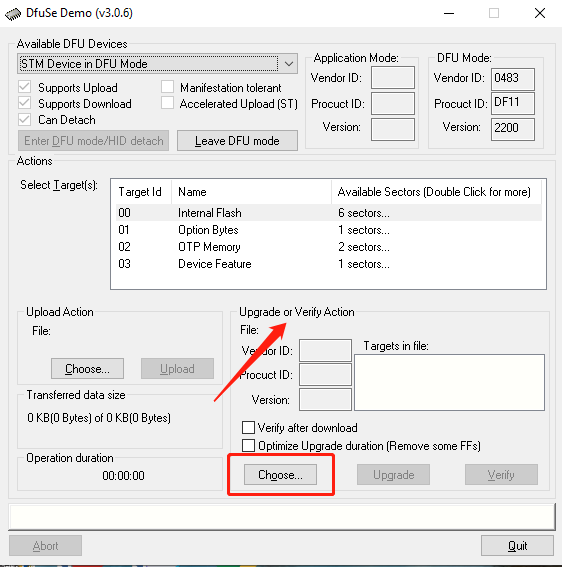The image size is (562, 567).
Task: Click Vendor ID field in Upgrade section
Action: pyautogui.click(x=325, y=350)
